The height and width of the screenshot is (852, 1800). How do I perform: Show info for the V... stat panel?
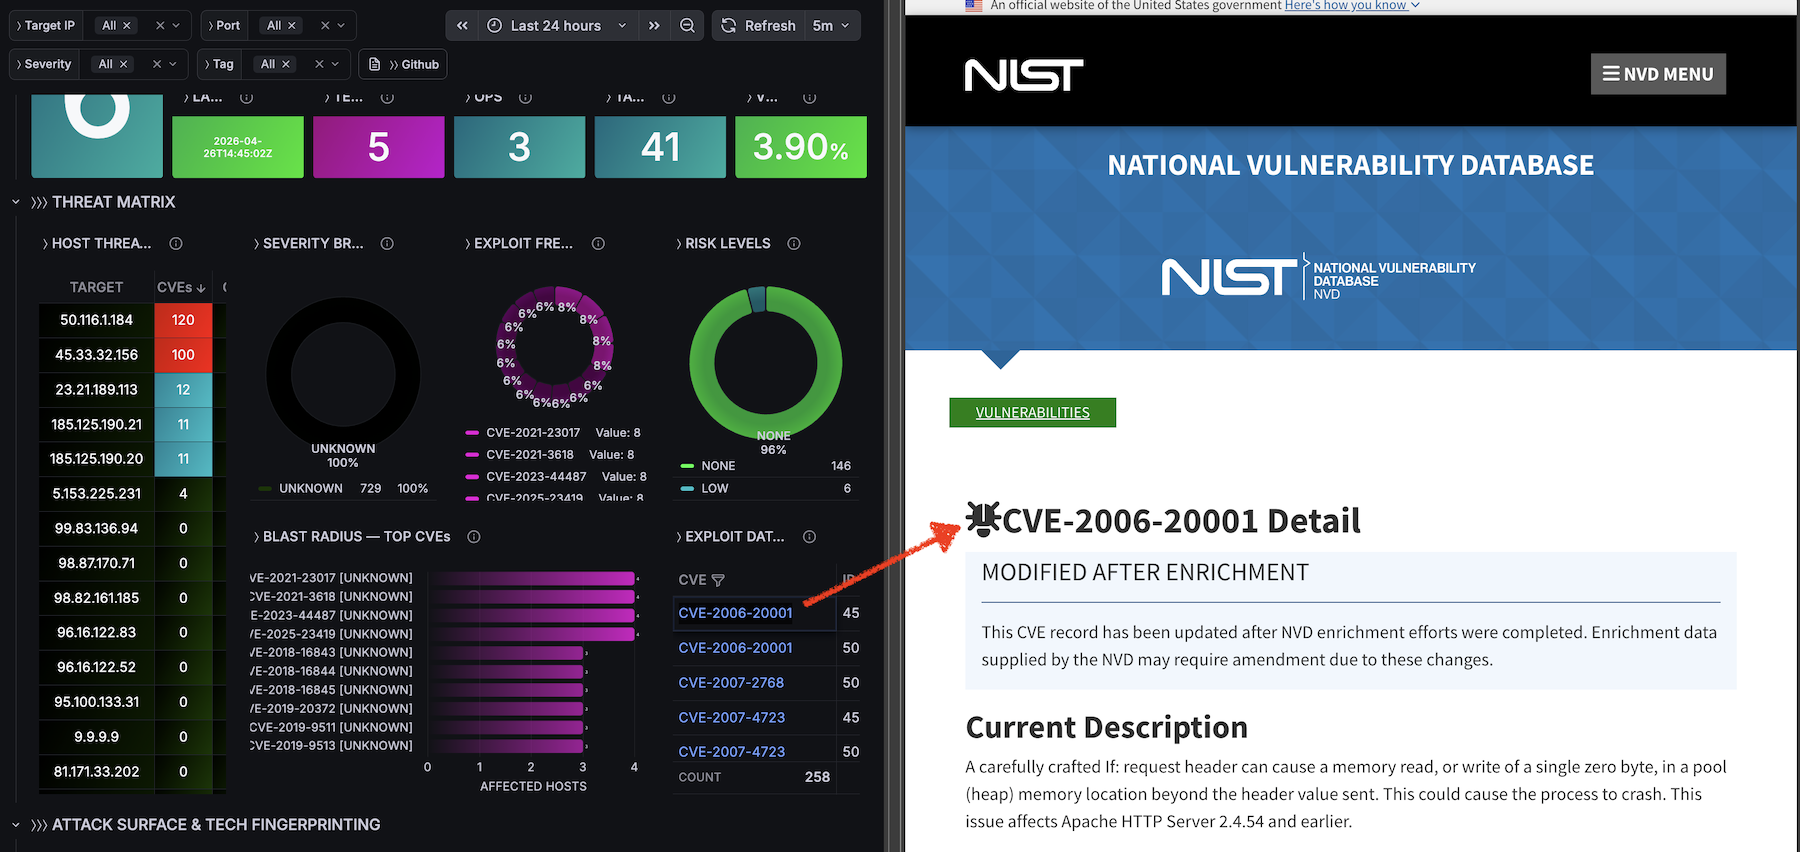[x=810, y=98]
